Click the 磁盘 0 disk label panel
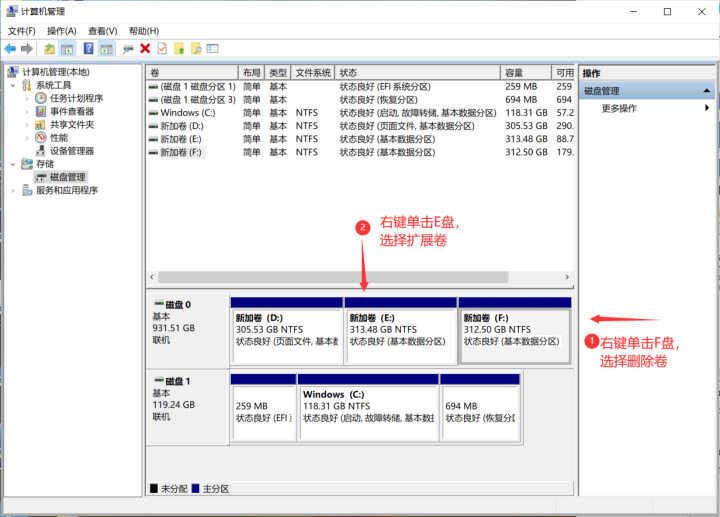Image resolution: width=720 pixels, height=517 pixels. (x=188, y=331)
